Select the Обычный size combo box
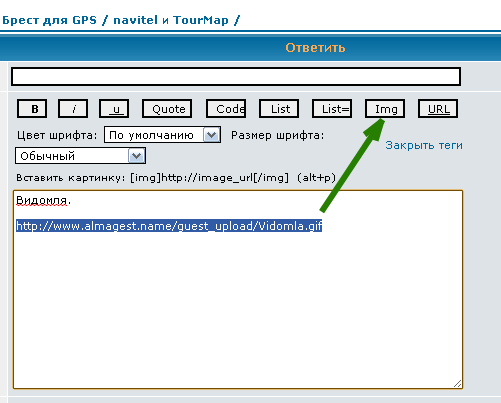Screen dimensions: 501x403 click(x=80, y=156)
